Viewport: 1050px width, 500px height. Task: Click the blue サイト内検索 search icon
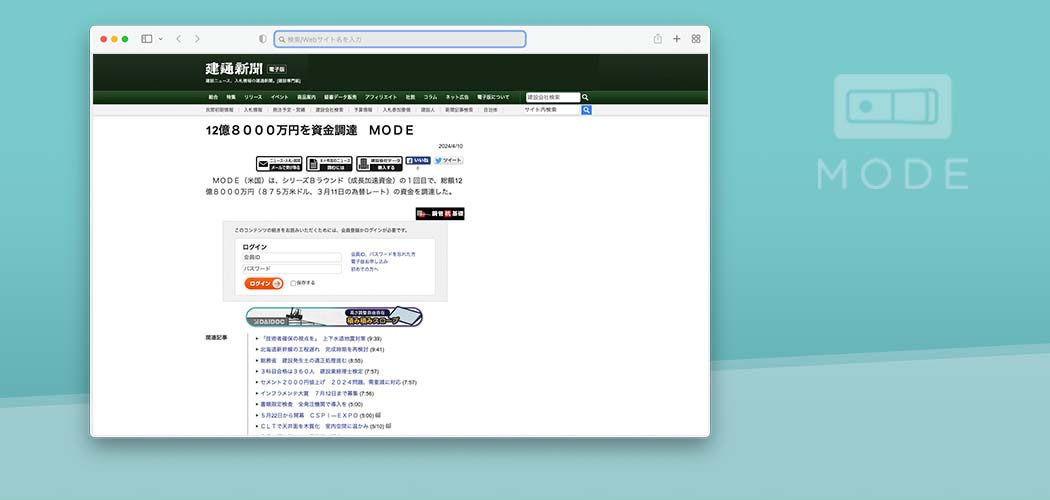click(x=587, y=110)
